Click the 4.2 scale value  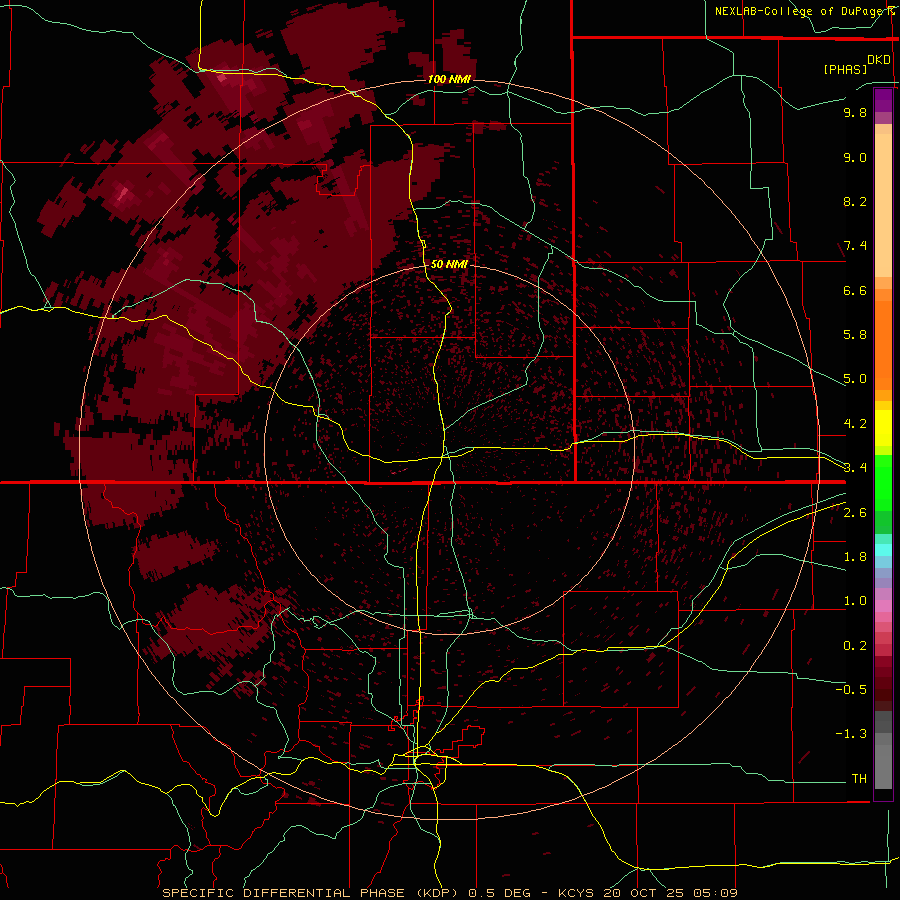tap(855, 424)
